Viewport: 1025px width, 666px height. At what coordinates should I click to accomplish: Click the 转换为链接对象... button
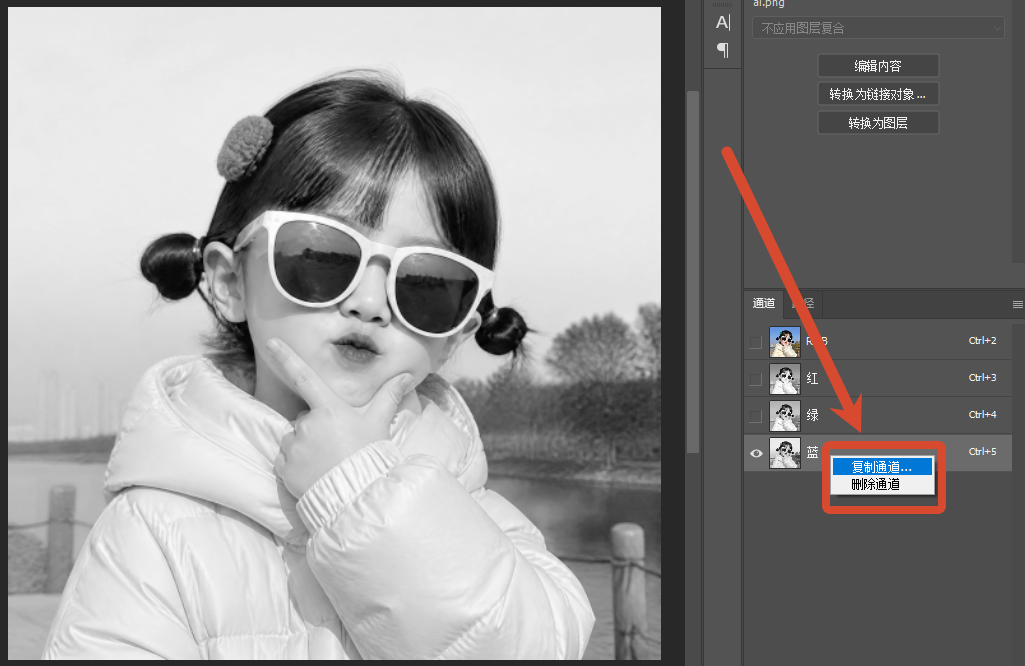tap(878, 94)
